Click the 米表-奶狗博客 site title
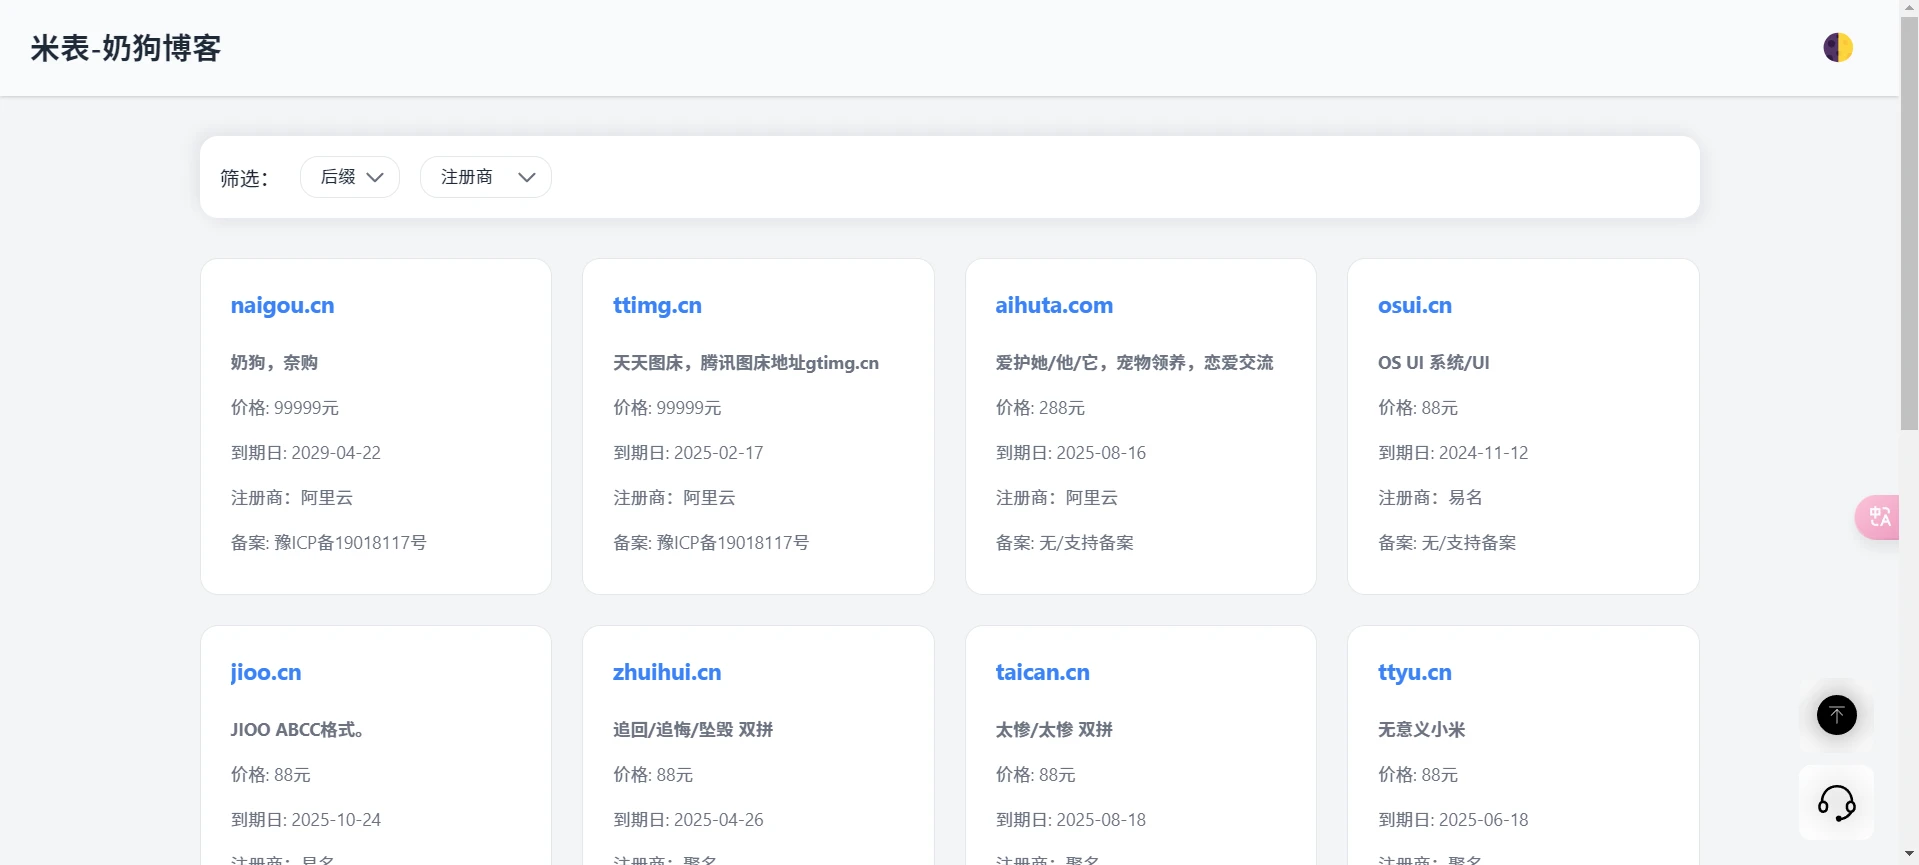This screenshot has width=1919, height=865. click(x=126, y=48)
